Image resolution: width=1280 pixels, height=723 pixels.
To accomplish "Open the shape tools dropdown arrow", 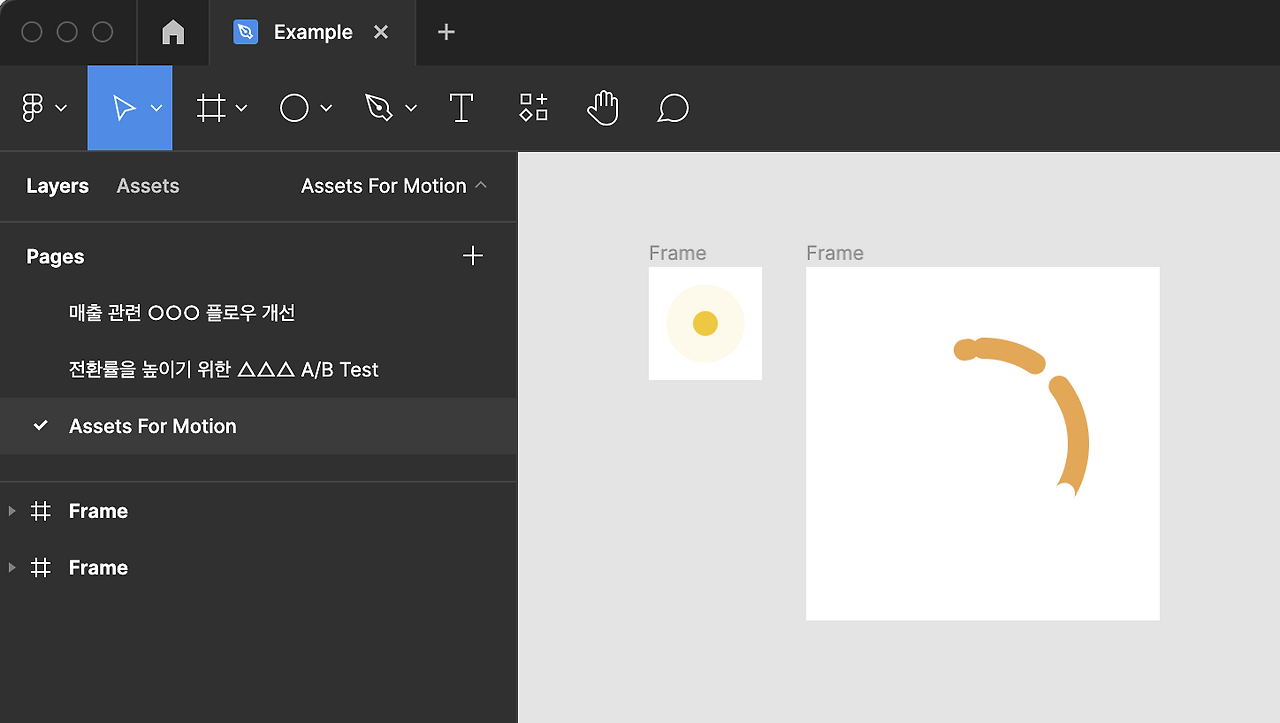I will tap(326, 108).
